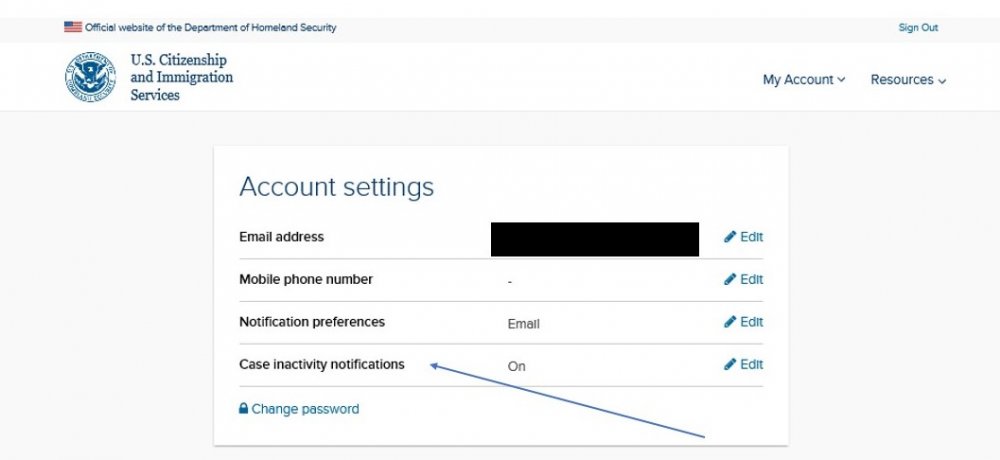Viewport: 1000px width, 460px height.
Task: Edit the Notification preferences setting
Action: (743, 322)
